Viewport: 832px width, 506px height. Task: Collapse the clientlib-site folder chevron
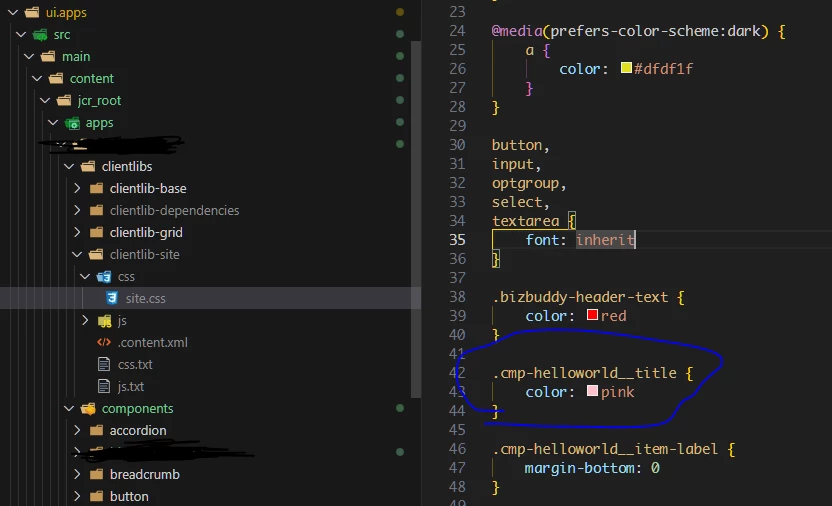77,254
